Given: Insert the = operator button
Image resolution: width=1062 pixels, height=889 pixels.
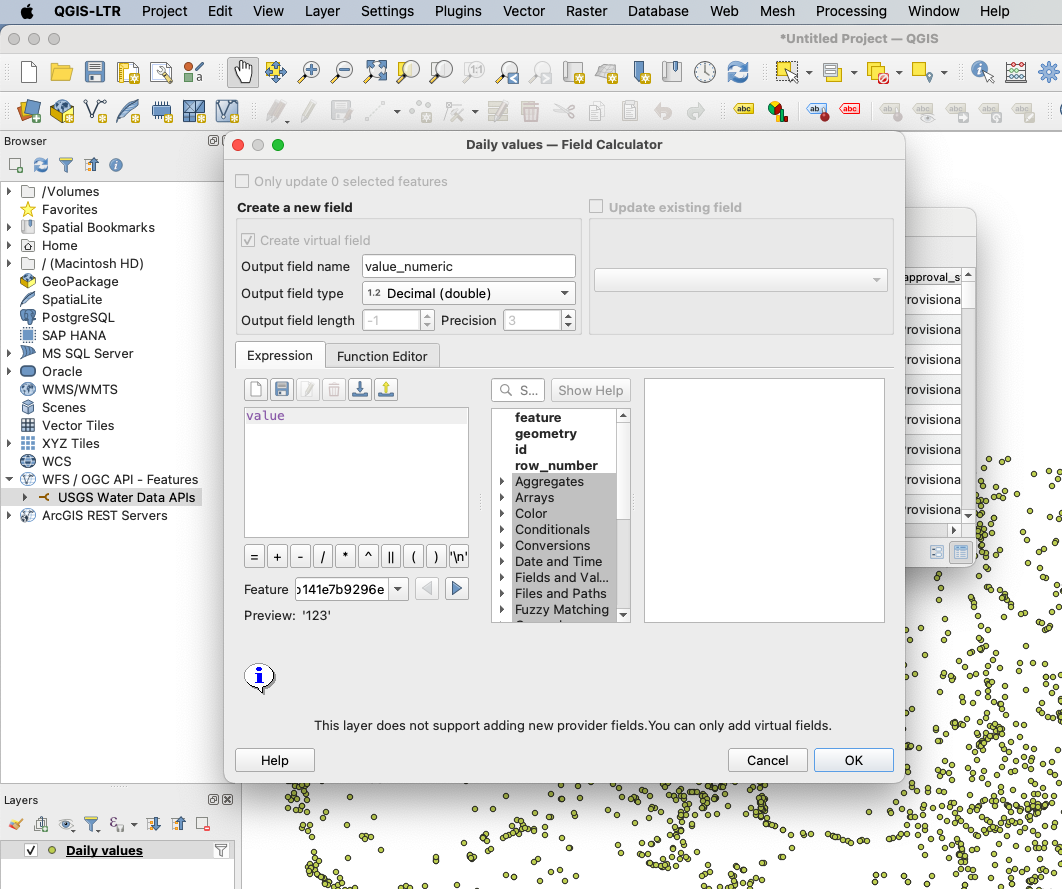Looking at the screenshot, I should coord(254,557).
